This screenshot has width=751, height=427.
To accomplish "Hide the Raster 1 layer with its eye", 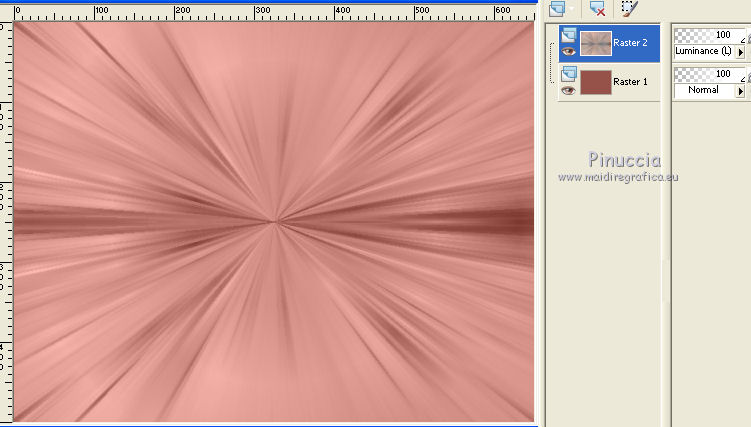I will click(569, 90).
